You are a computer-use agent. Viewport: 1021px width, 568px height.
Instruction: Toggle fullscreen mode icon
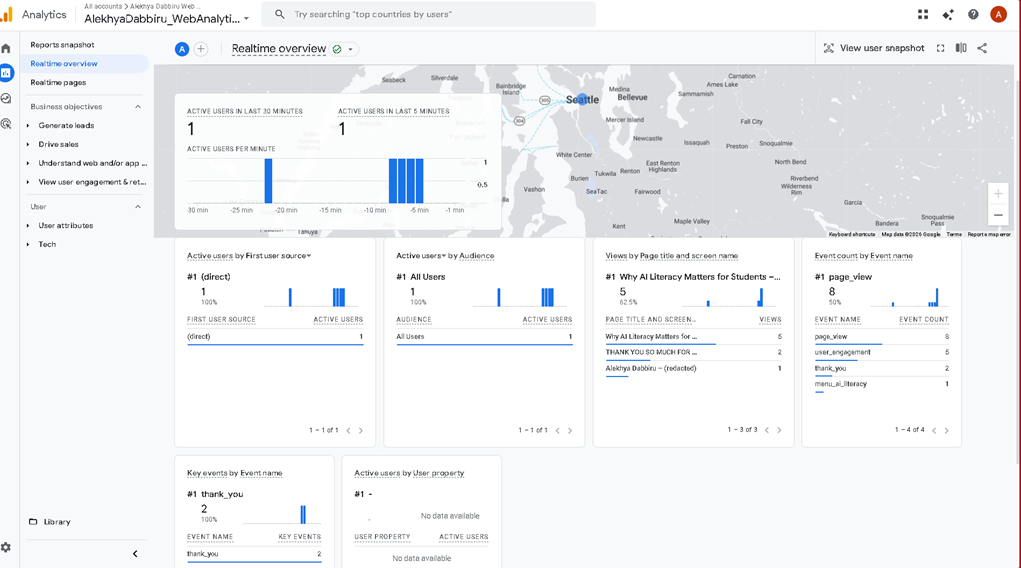tap(940, 48)
